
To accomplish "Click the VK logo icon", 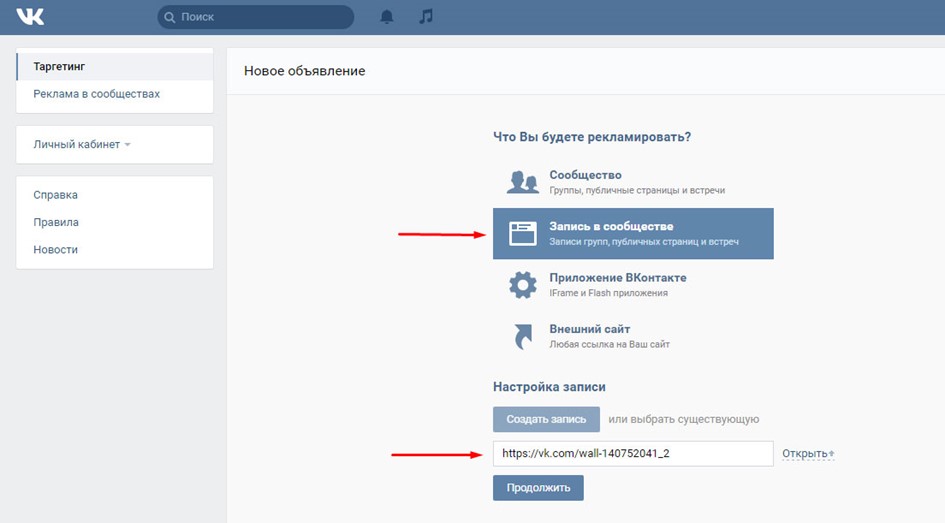I will 30,17.
